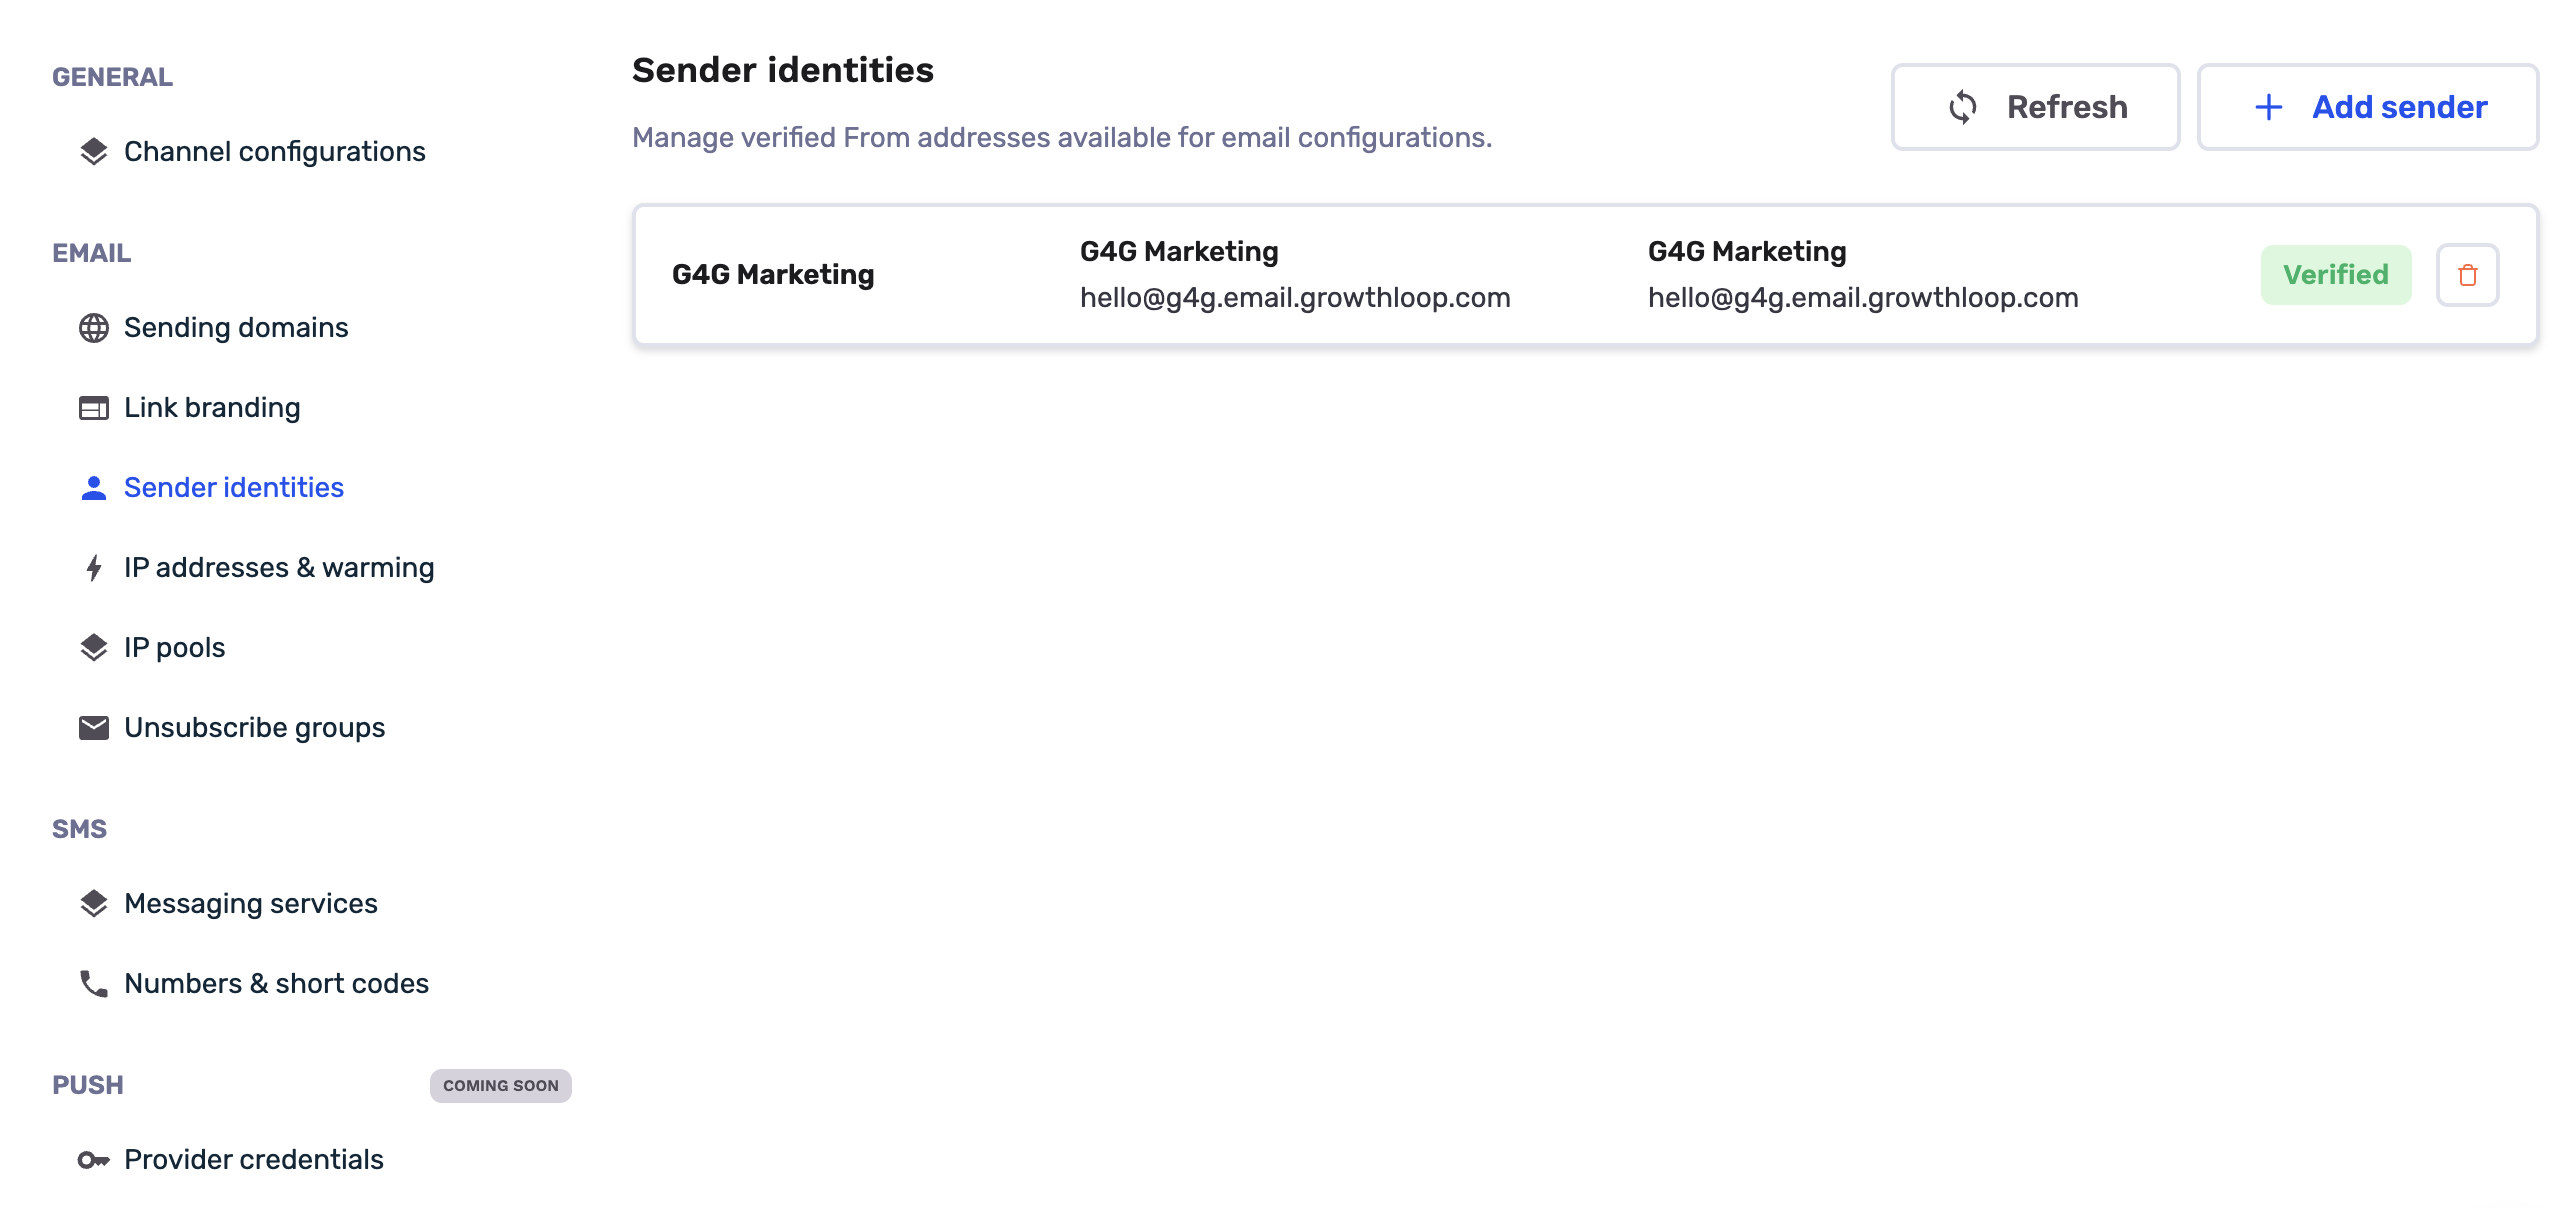Click the Add sender button
This screenshot has height=1208, width=2568.
point(2367,107)
